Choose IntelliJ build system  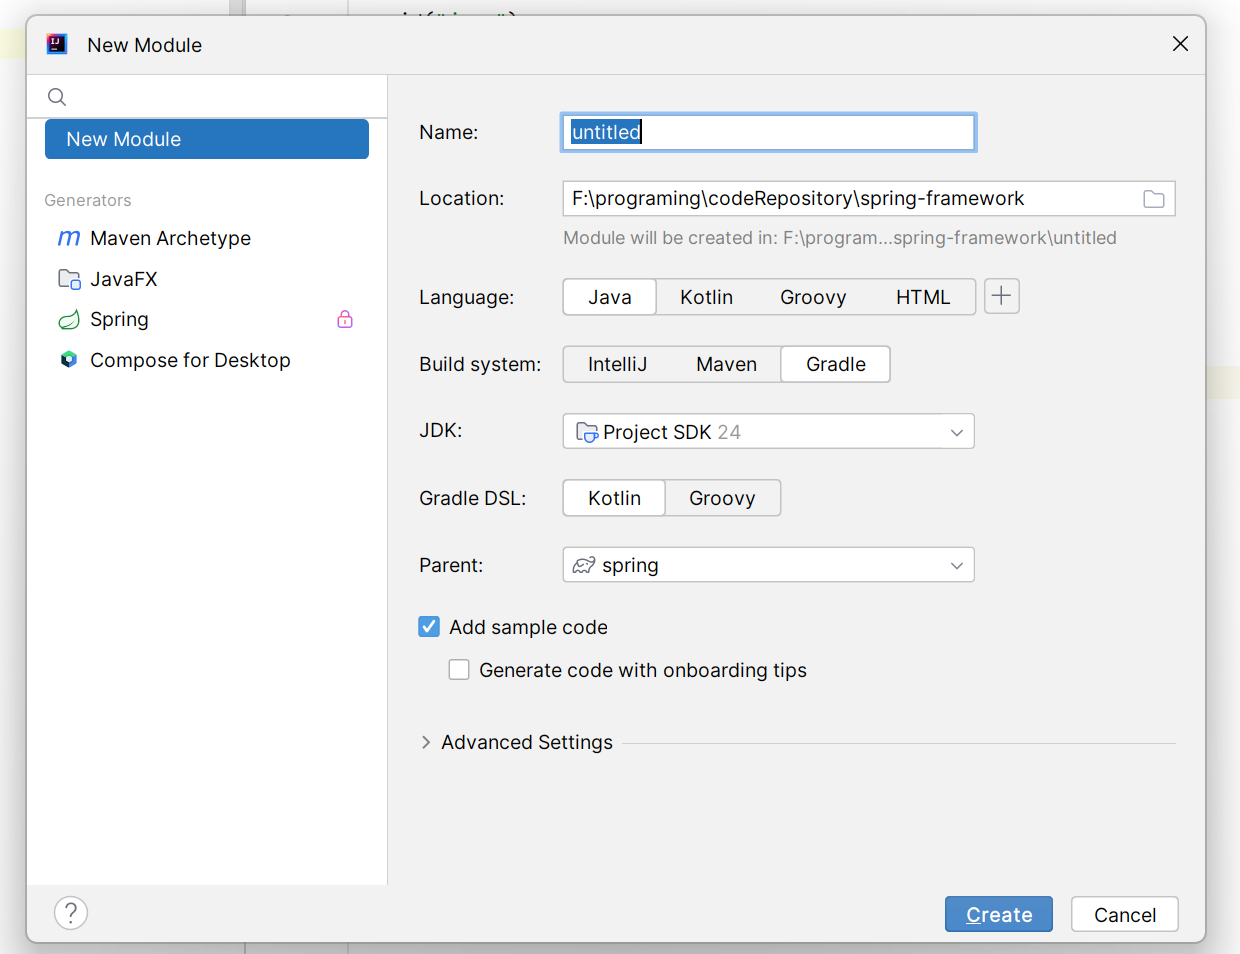tap(618, 364)
